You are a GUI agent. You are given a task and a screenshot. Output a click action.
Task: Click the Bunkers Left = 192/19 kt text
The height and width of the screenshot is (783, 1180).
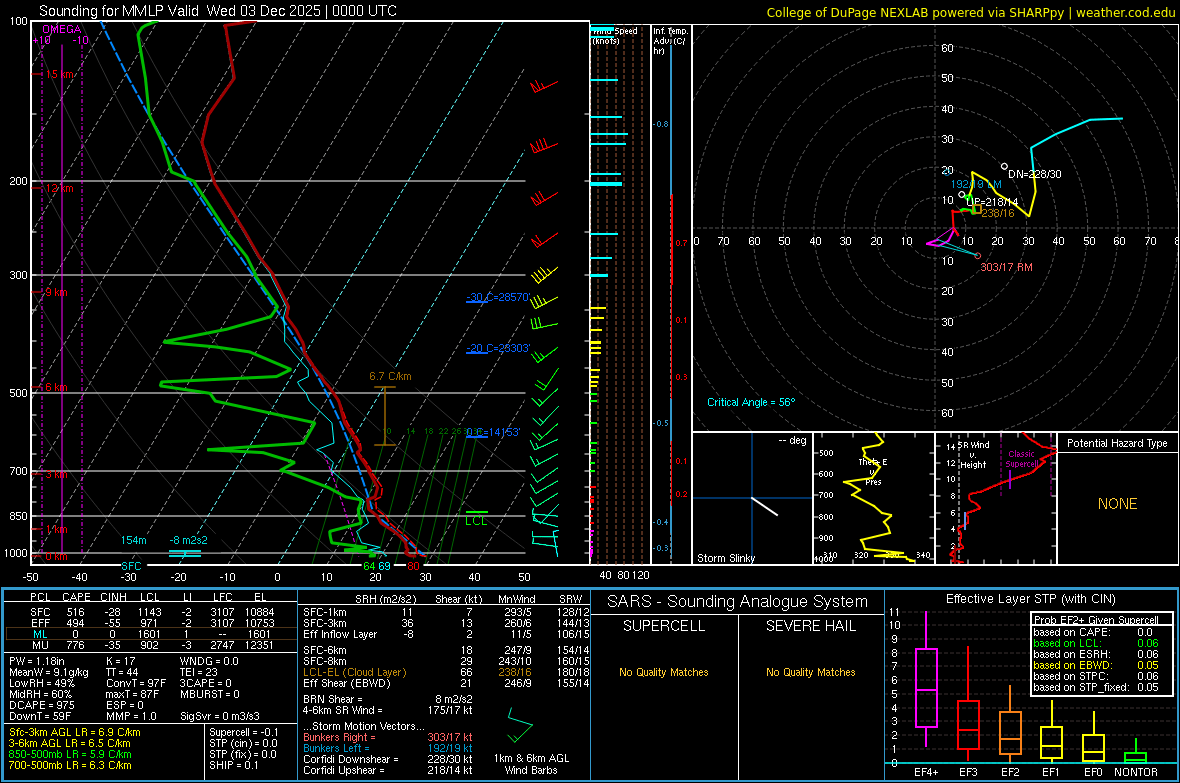coord(388,748)
